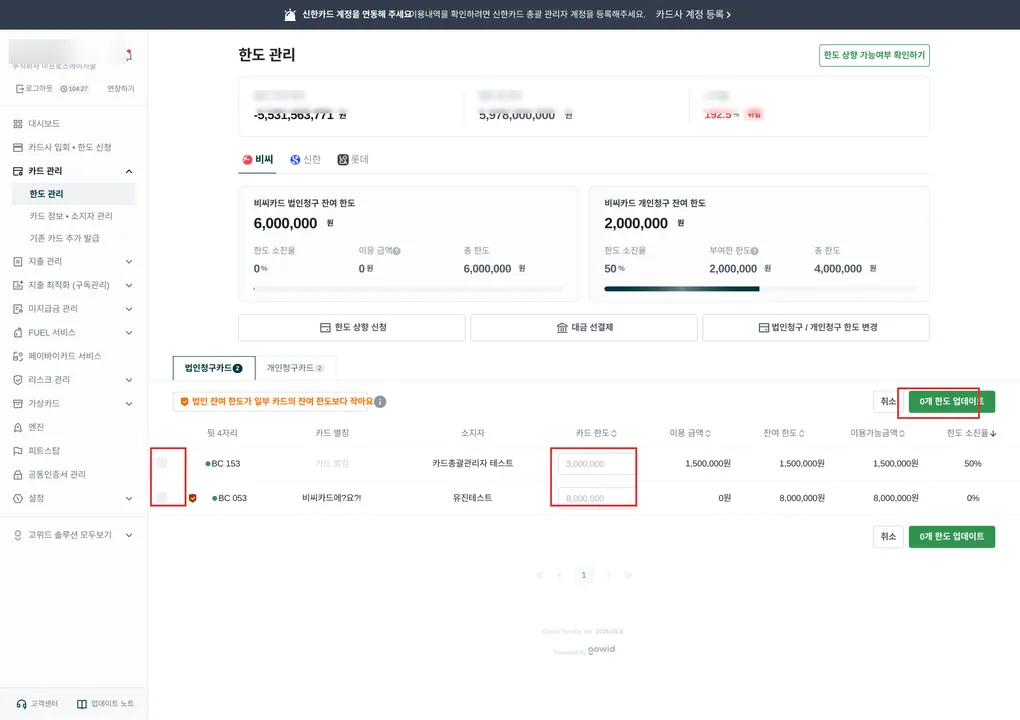Viewport: 1020px width, 720px height.
Task: Click info icon next to 부여한 한도
Action: (x=755, y=251)
